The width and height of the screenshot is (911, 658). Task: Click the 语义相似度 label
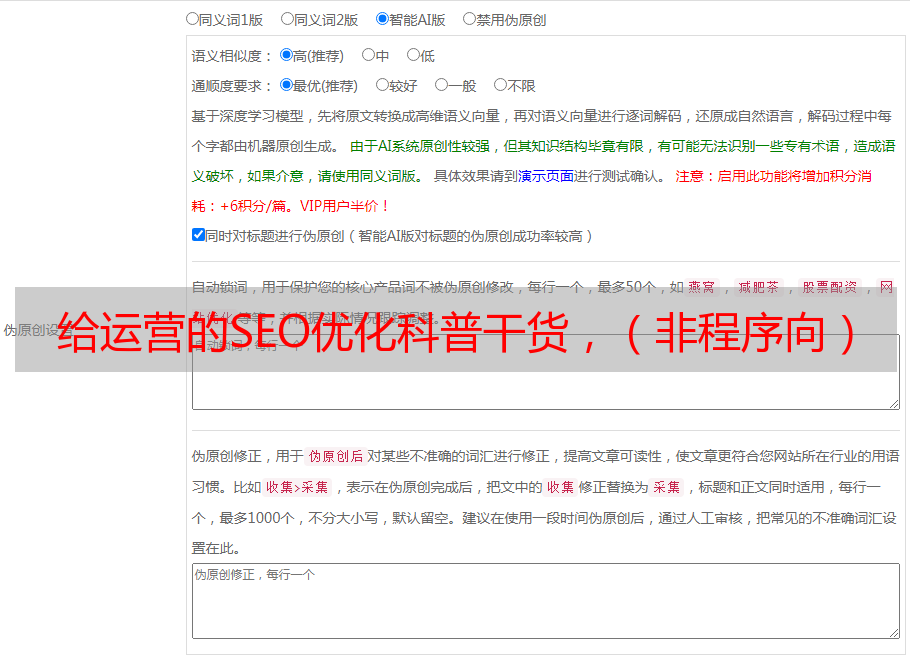(232, 56)
